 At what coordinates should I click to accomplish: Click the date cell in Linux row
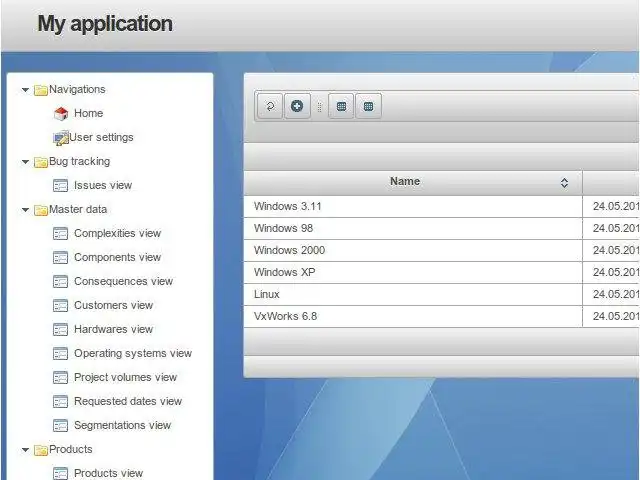pos(611,295)
